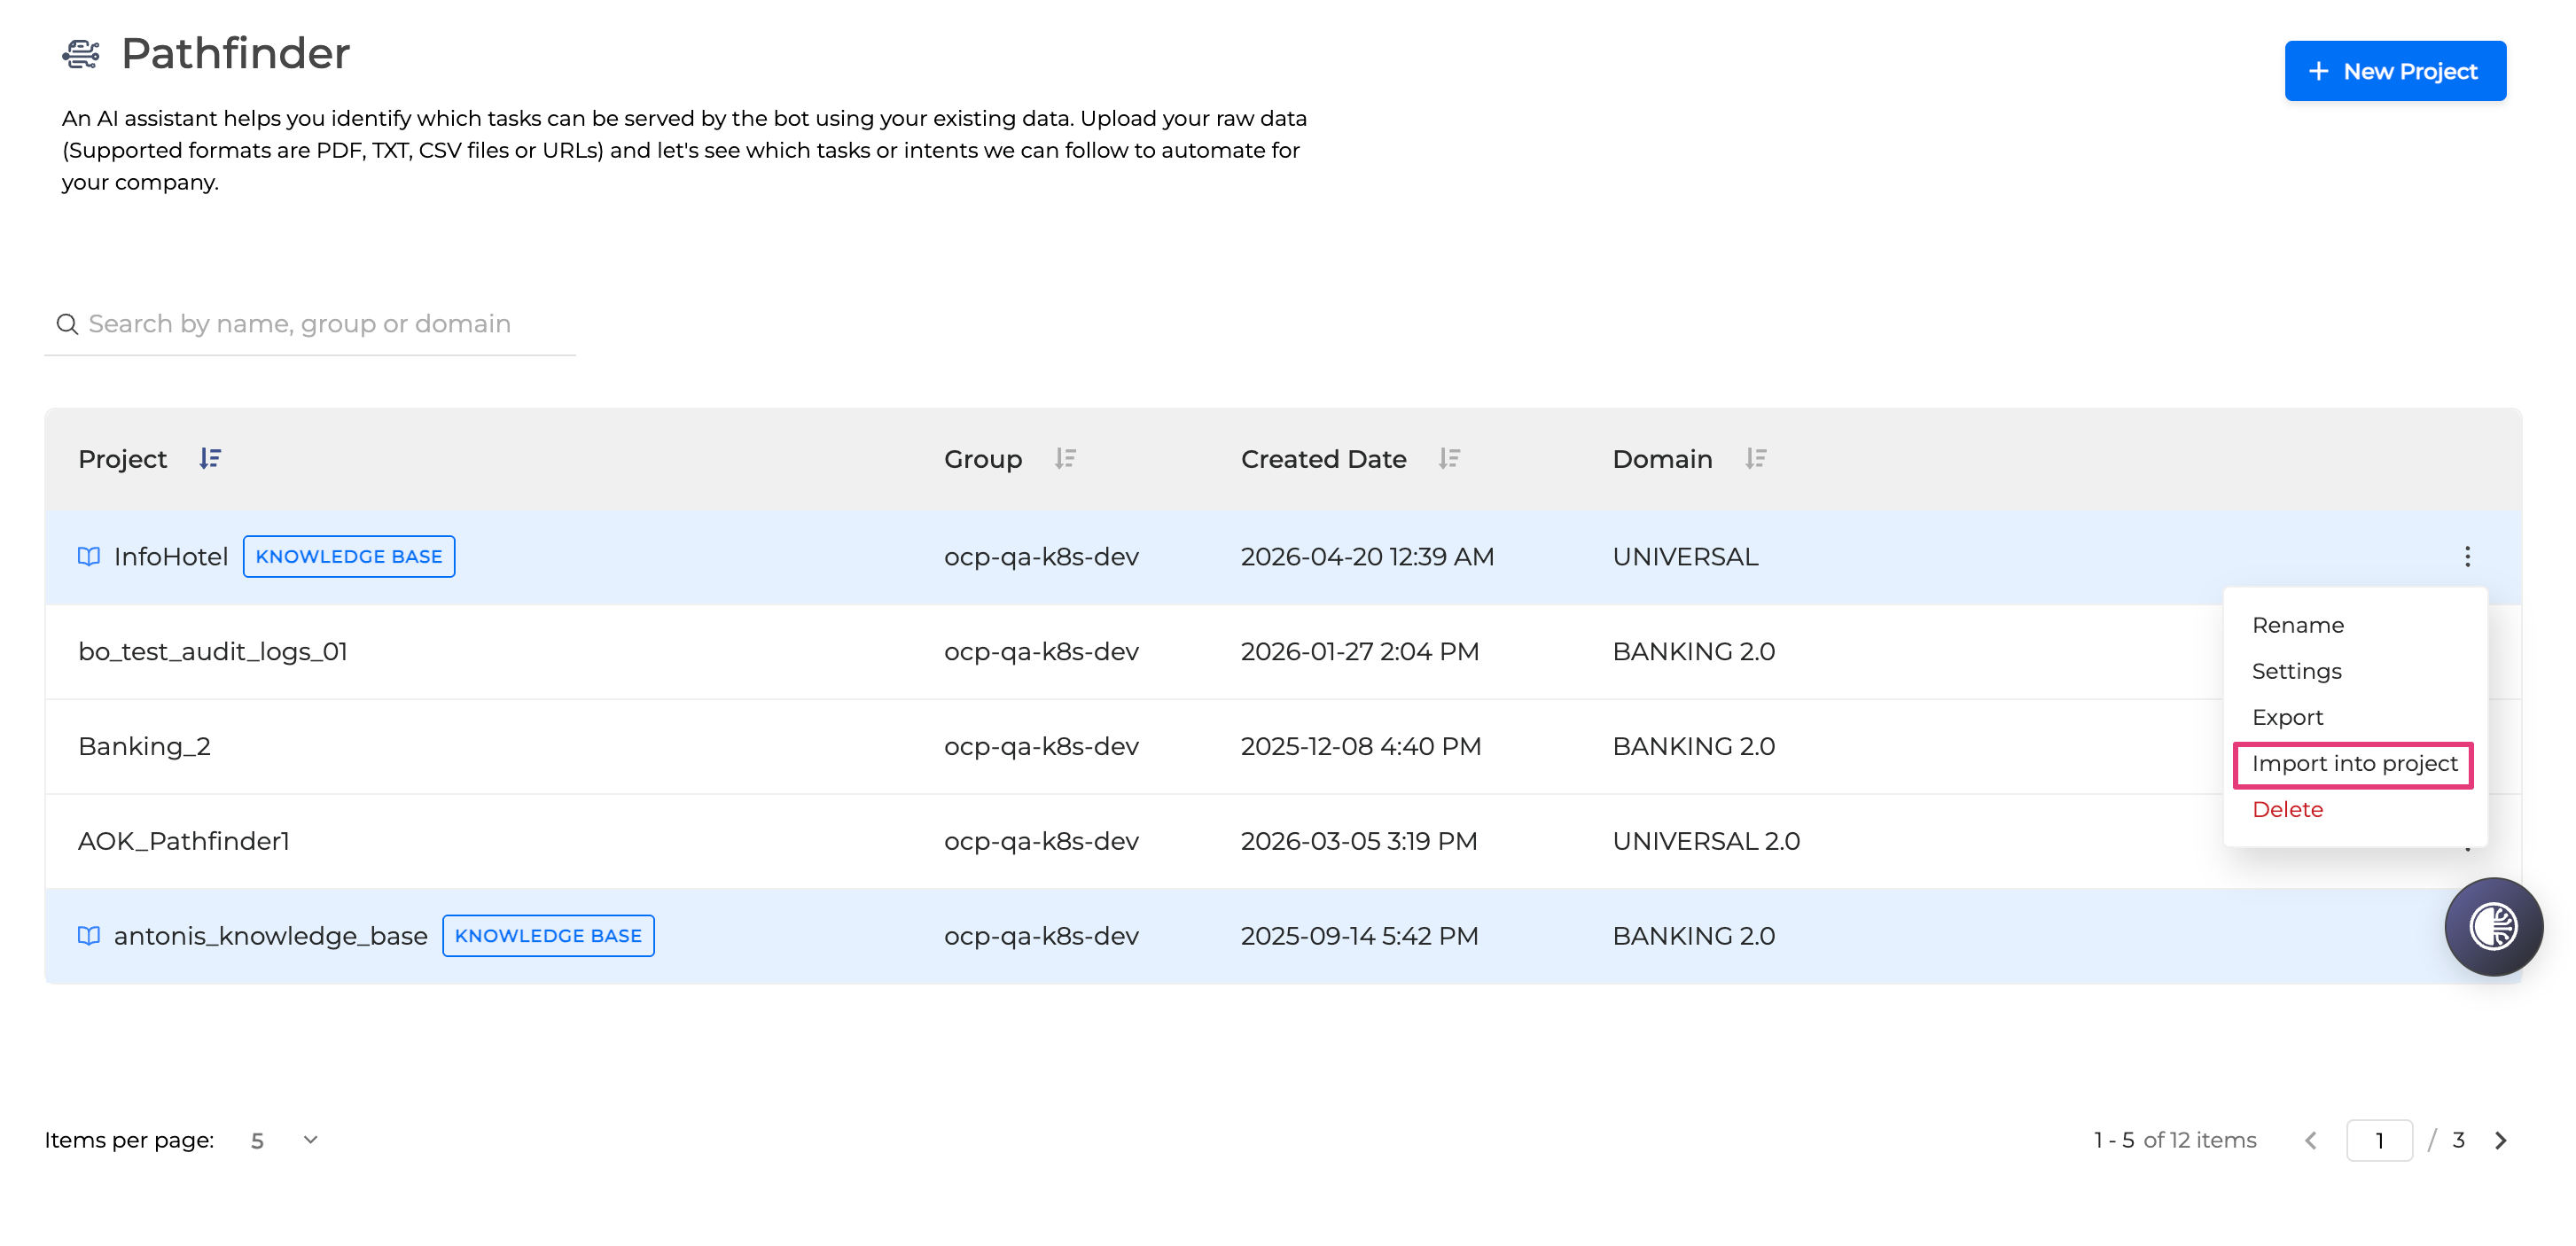Click the Pathfinder logo icon

point(81,53)
